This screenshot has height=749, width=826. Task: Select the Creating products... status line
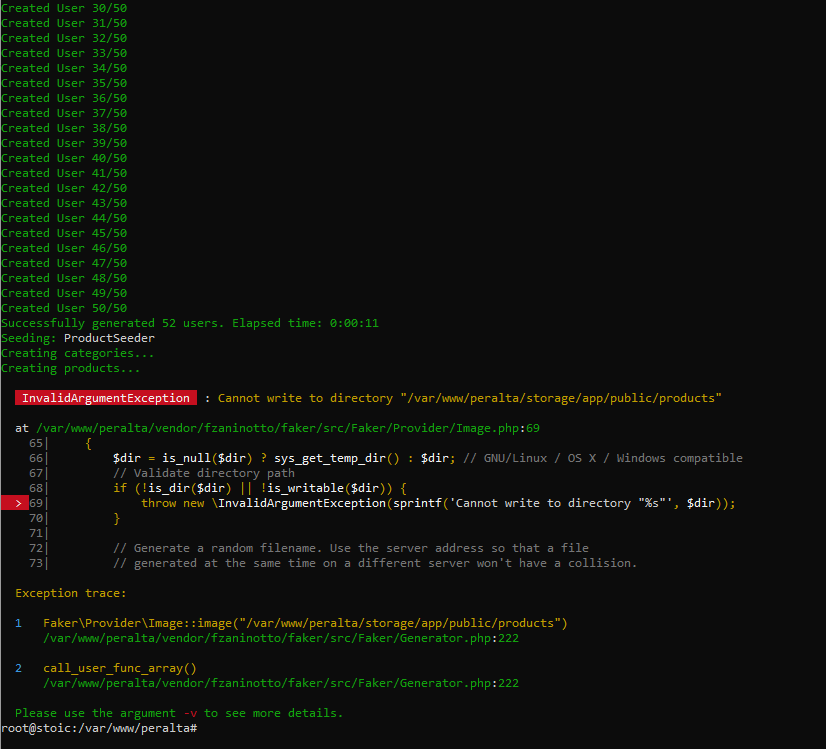(x=70, y=367)
